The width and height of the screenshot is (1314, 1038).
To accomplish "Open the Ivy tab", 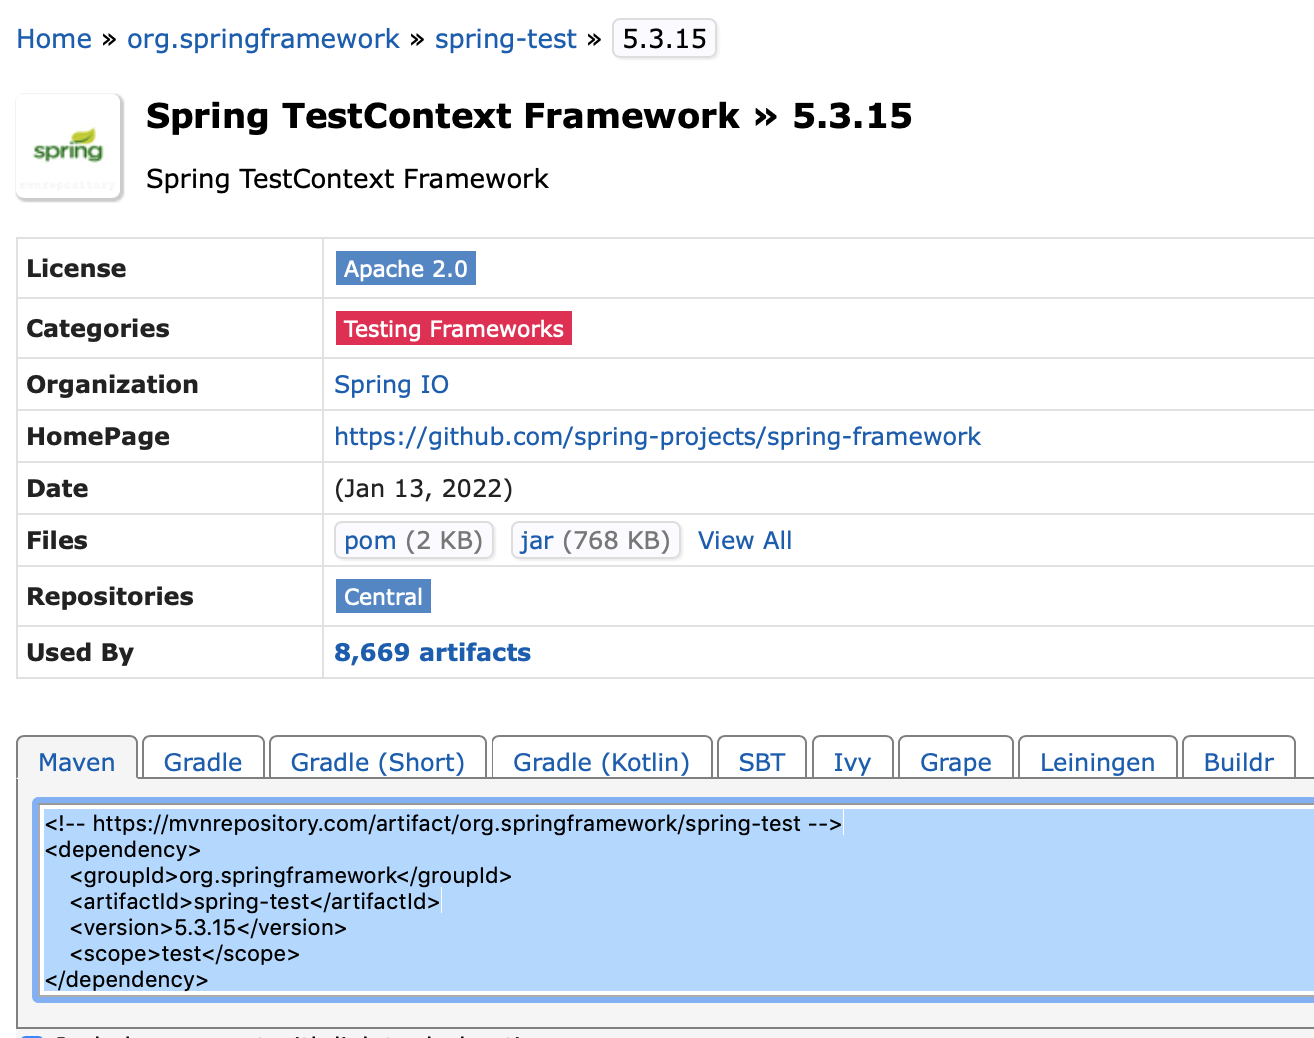I will click(852, 761).
